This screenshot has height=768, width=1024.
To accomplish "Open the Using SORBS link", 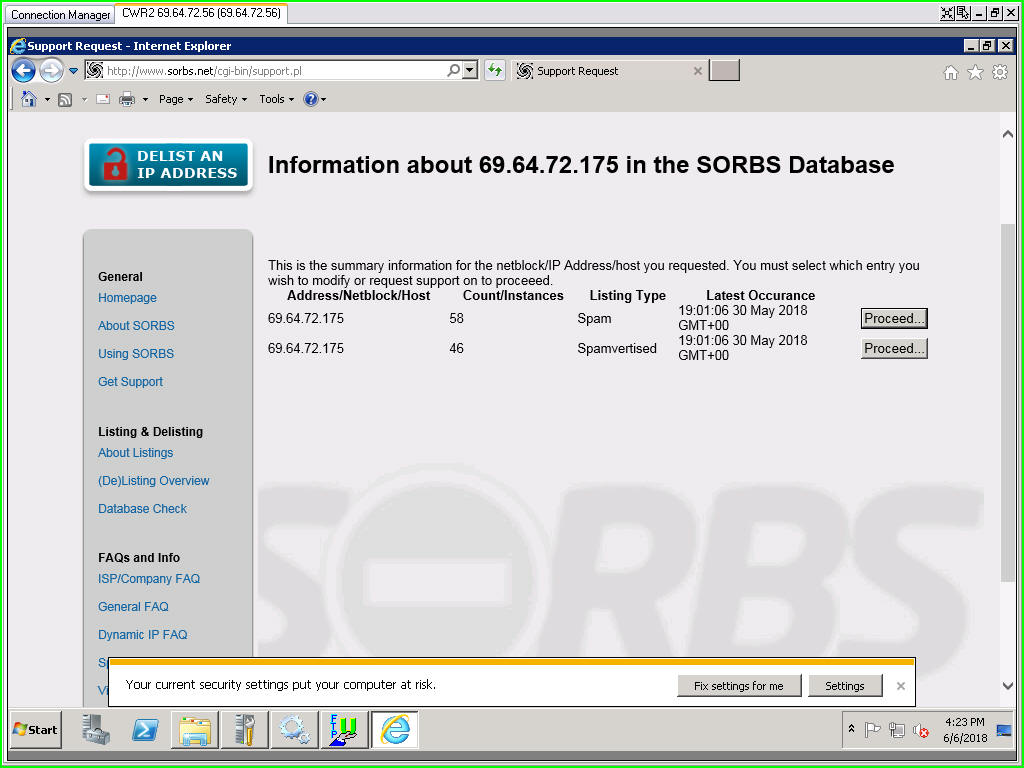I will 136,353.
